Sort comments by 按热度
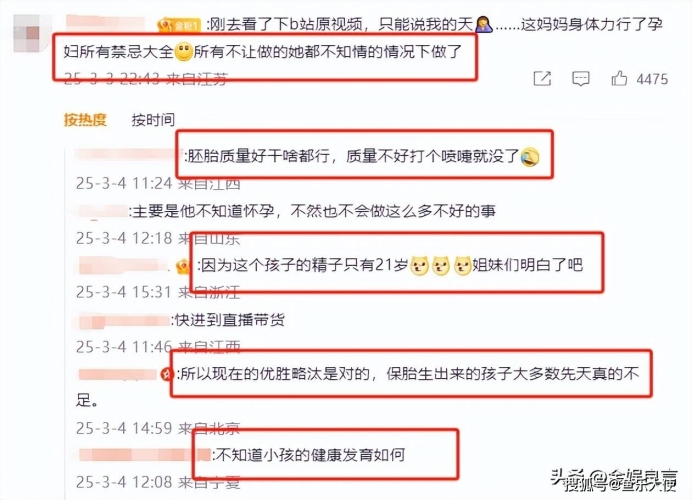The height and width of the screenshot is (500, 692). click(85, 120)
